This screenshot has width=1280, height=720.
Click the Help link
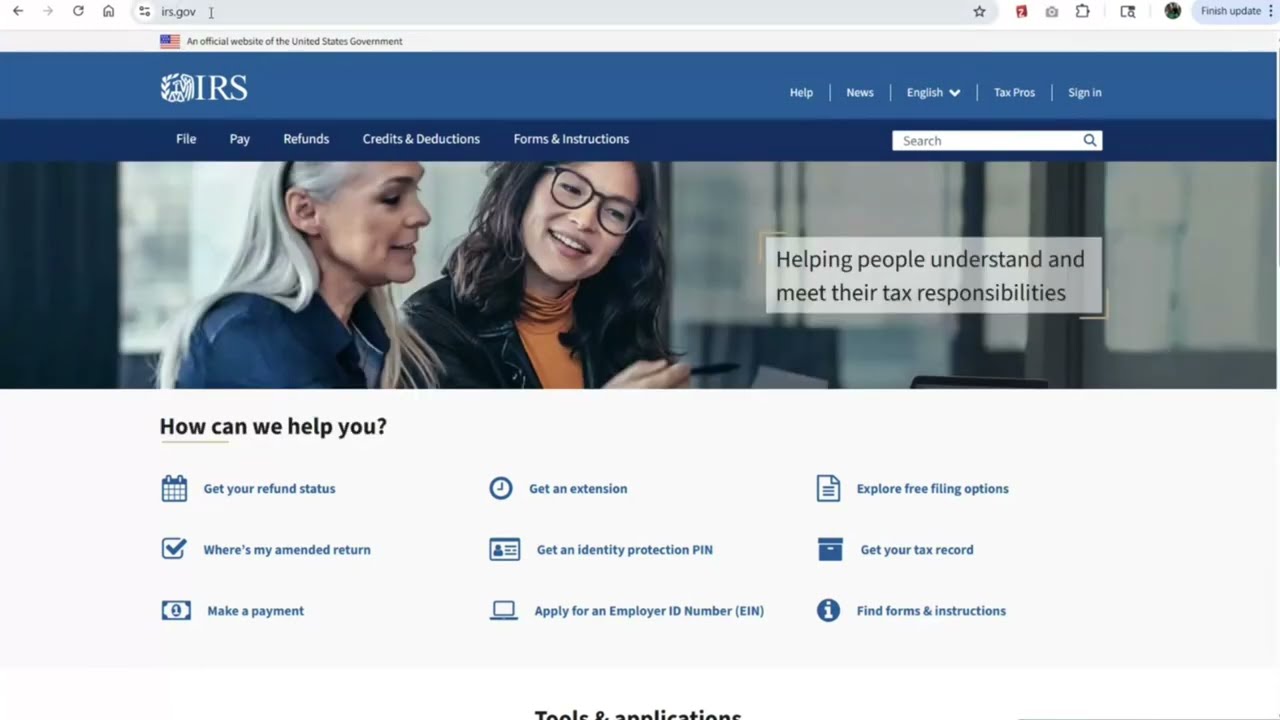click(x=801, y=92)
